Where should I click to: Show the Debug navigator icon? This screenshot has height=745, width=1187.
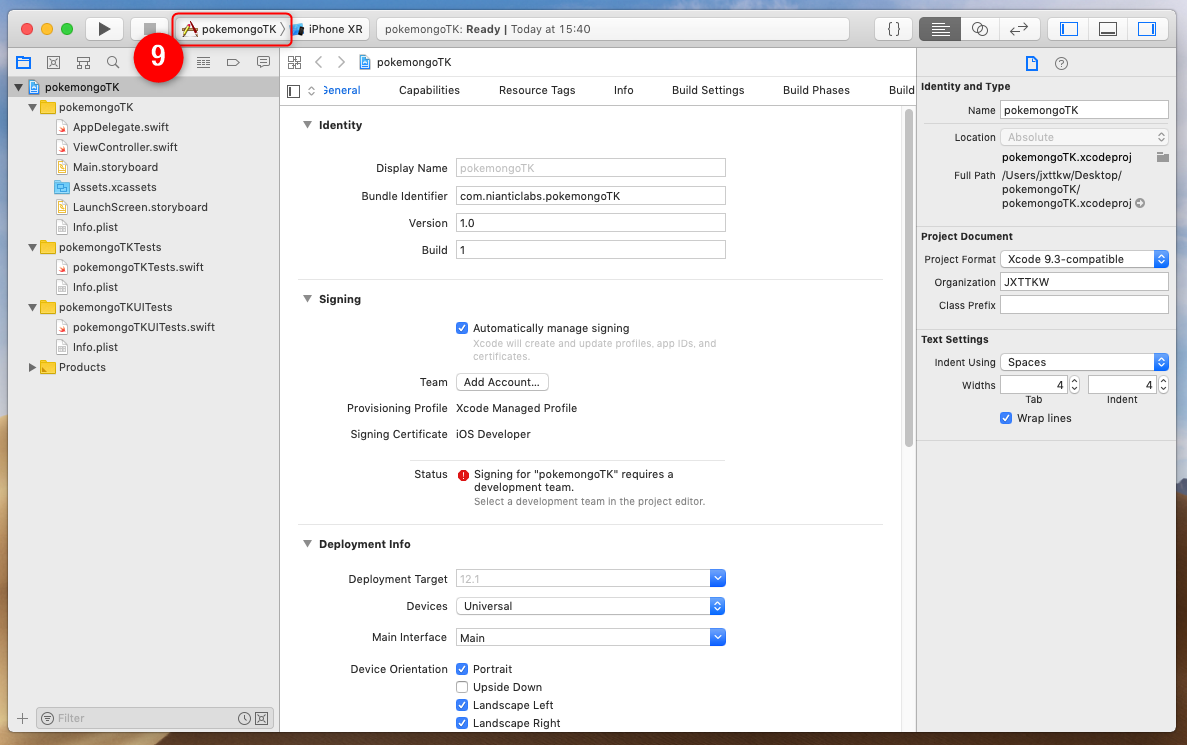[204, 62]
